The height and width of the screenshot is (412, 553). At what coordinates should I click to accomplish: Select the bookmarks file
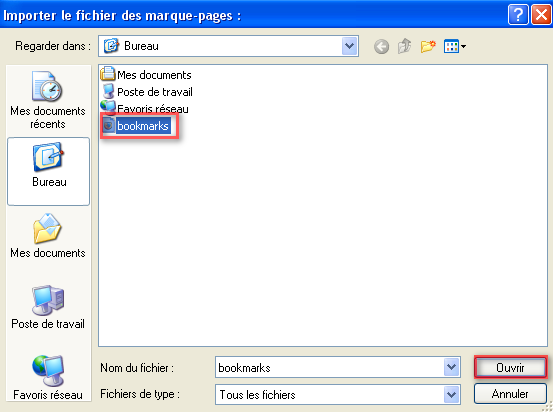pyautogui.click(x=136, y=126)
